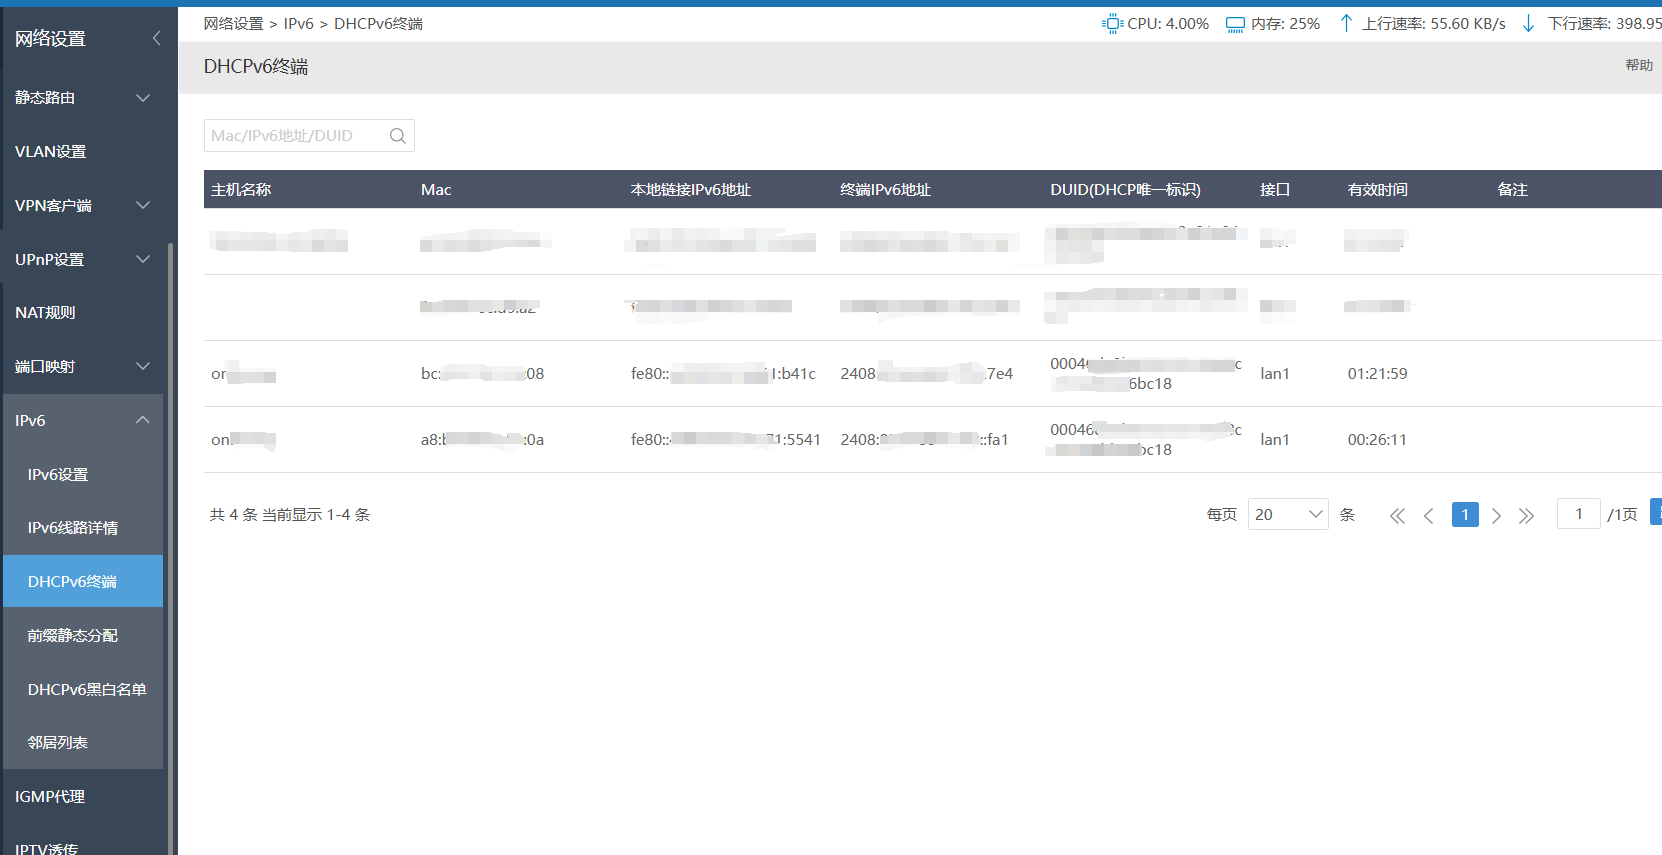Click the Mac cell starting with a8:
This screenshot has height=855, width=1662.
point(482,439)
